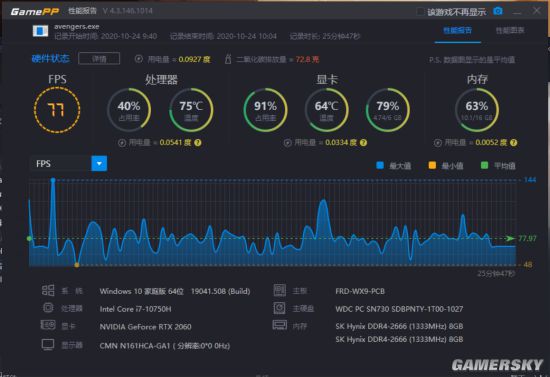Screen dimensions: 550x377
Task: Click the CO2 emission bottle icon
Action: (228, 59)
